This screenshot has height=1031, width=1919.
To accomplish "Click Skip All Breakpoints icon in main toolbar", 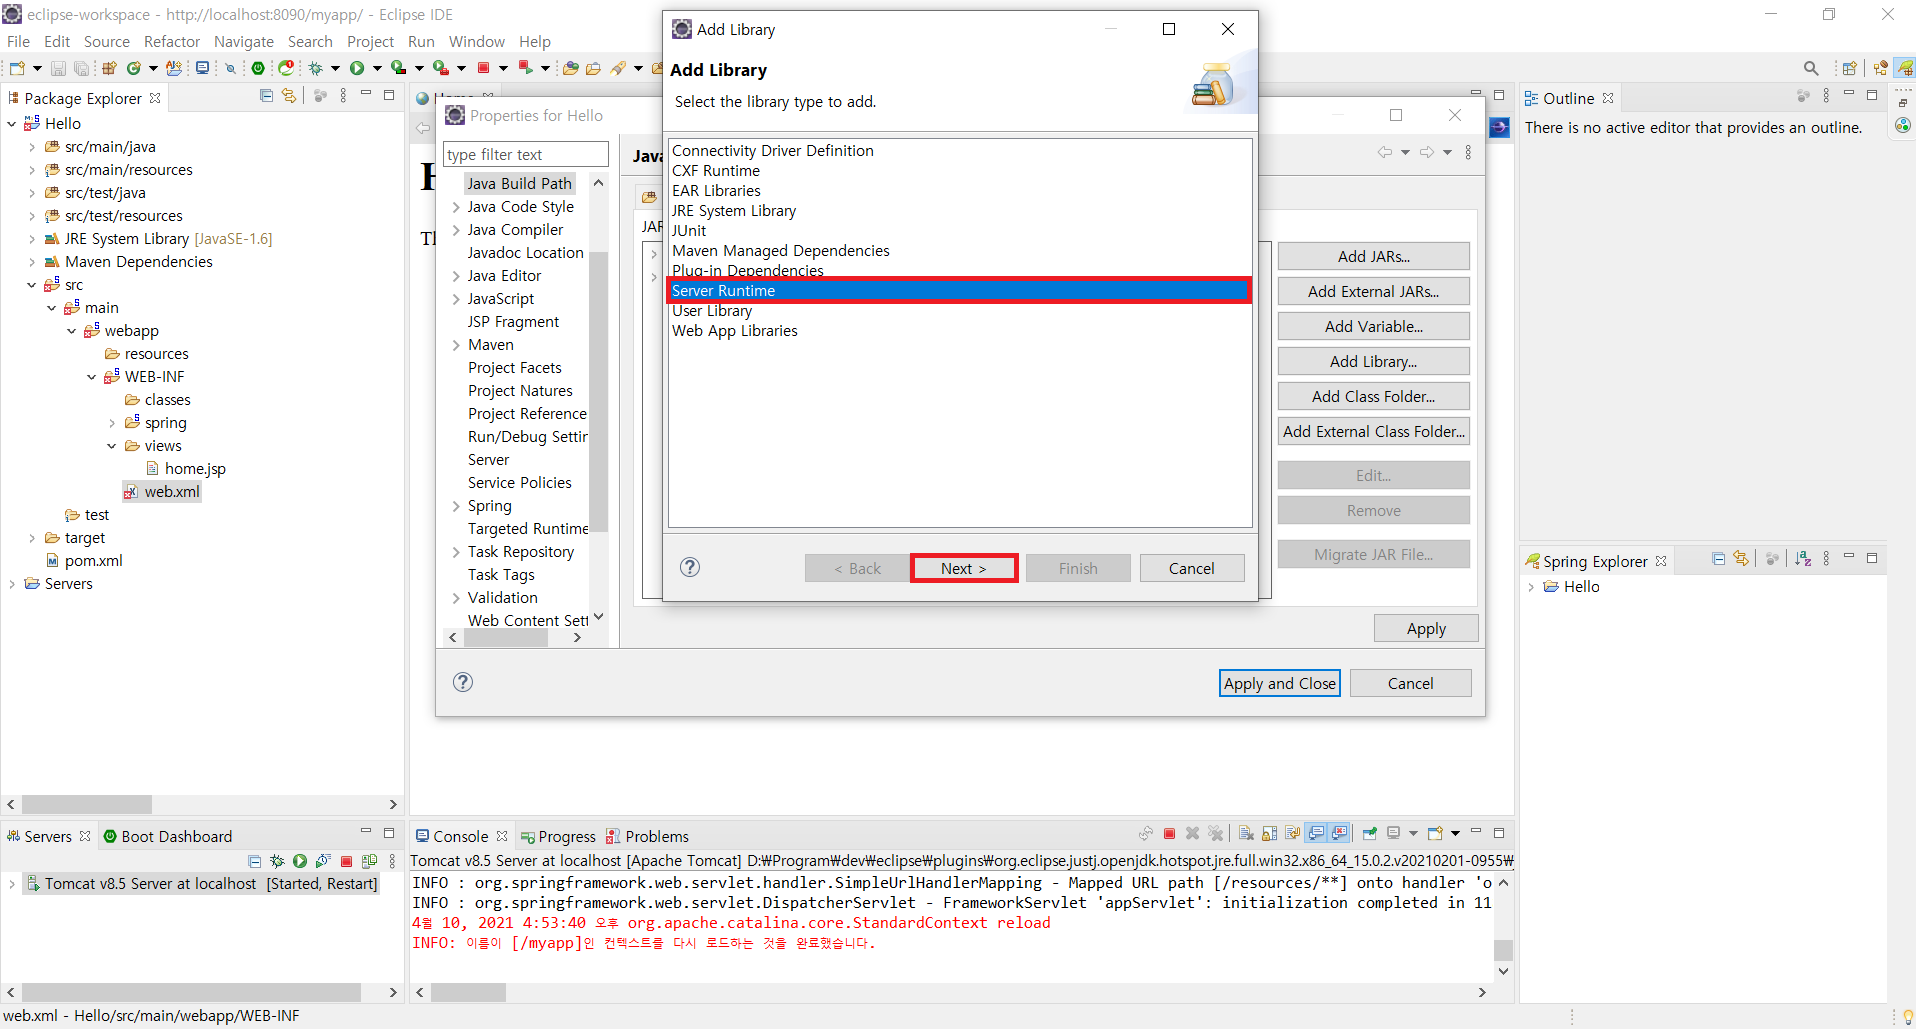I will pyautogui.click(x=230, y=68).
